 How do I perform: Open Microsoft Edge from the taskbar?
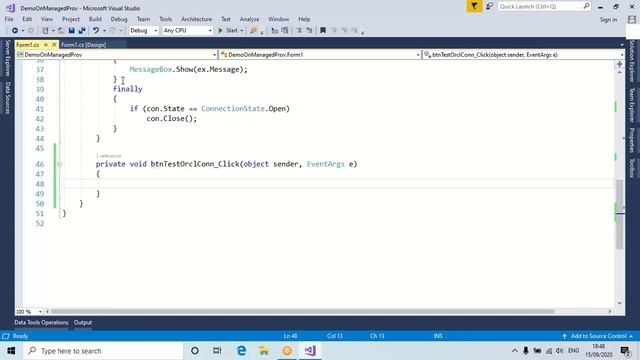pyautogui.click(x=241, y=350)
